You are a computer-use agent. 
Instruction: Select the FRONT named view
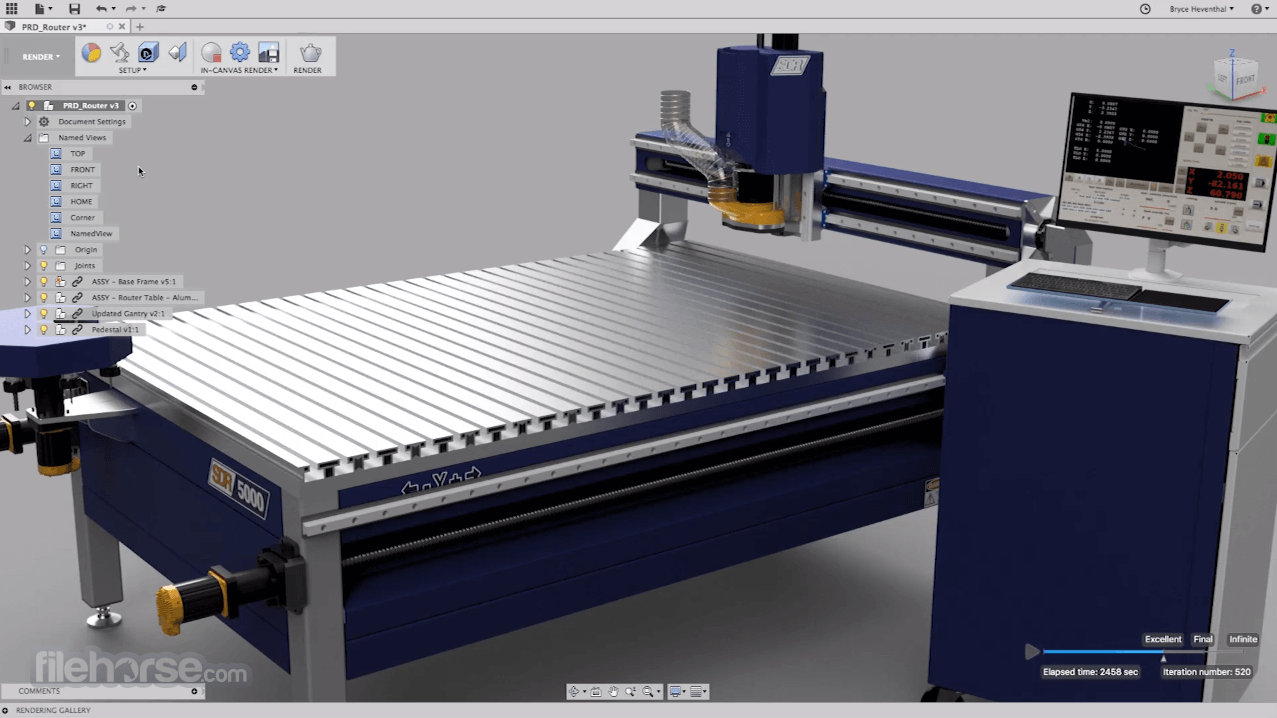[x=83, y=170]
